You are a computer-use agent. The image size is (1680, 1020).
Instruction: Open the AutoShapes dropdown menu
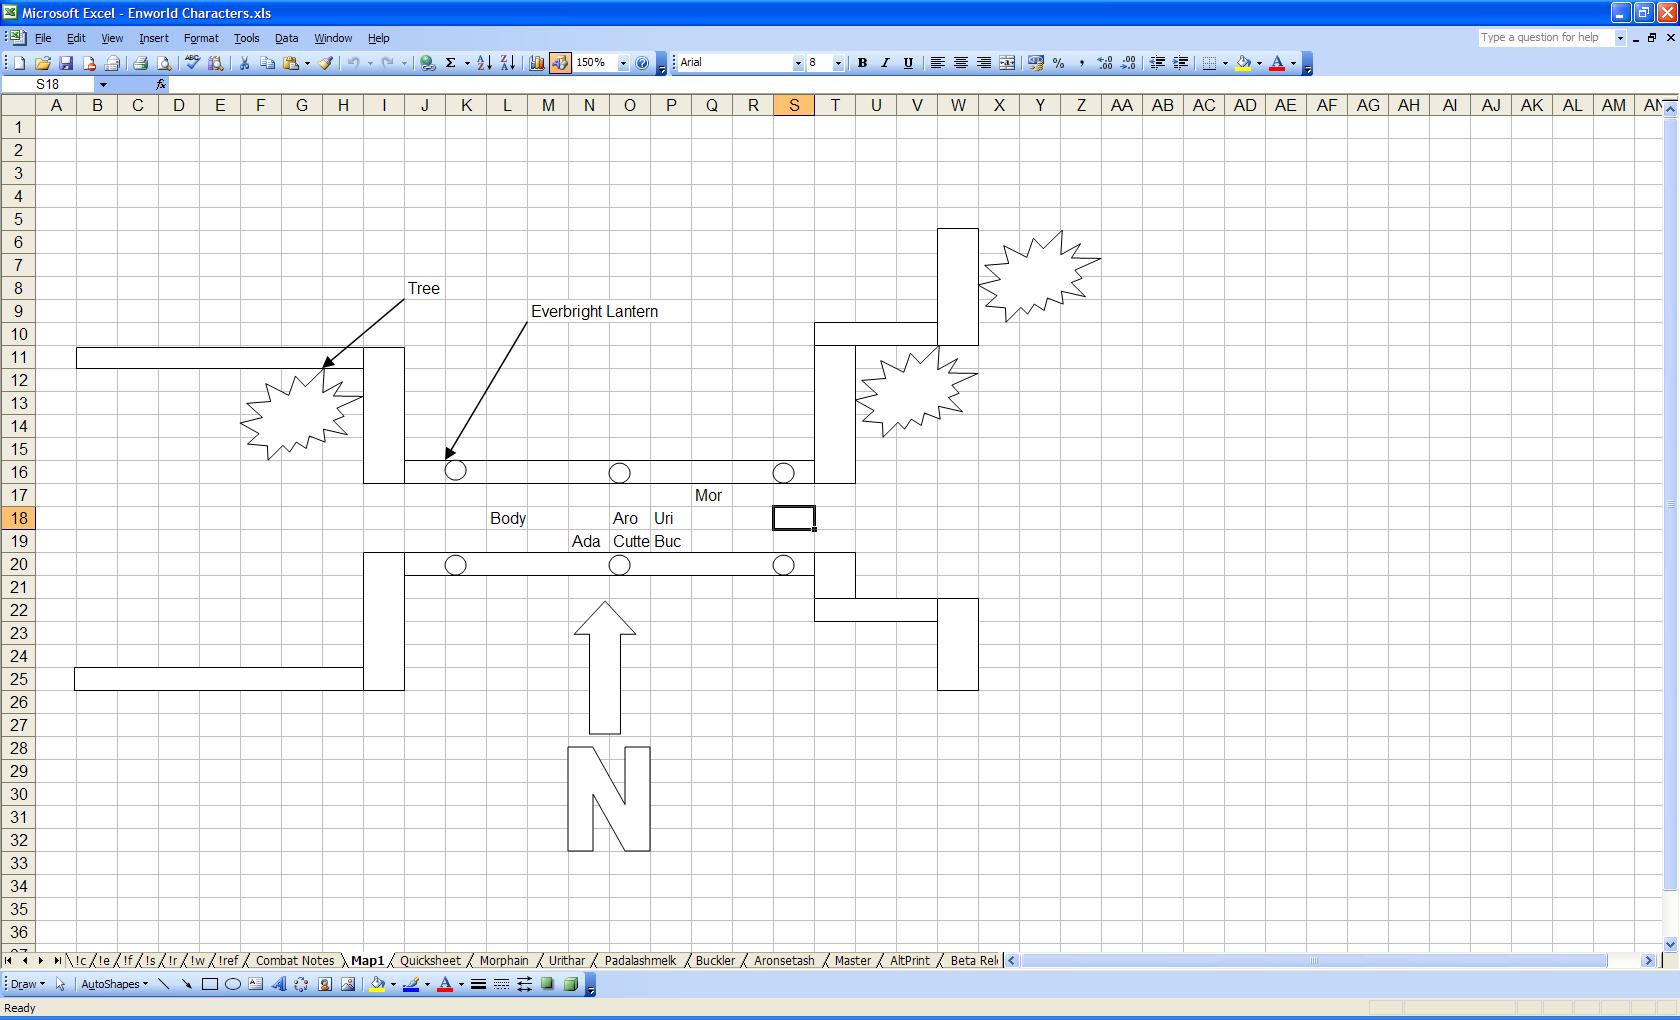point(114,984)
